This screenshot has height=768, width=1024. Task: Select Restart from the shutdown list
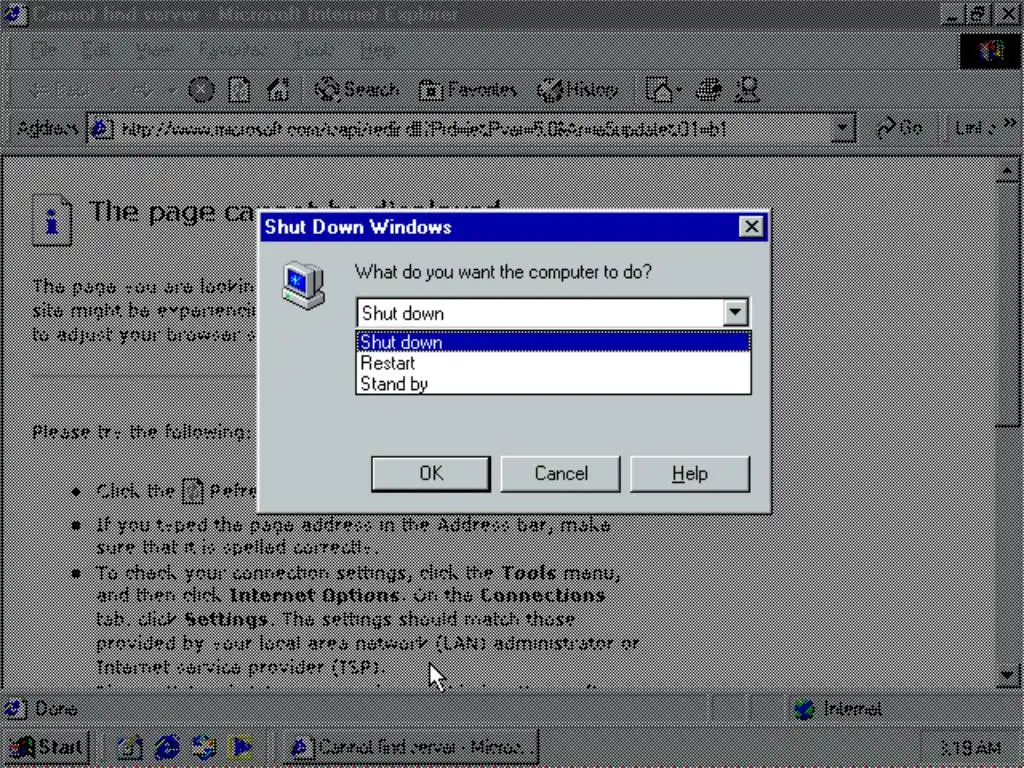(553, 363)
